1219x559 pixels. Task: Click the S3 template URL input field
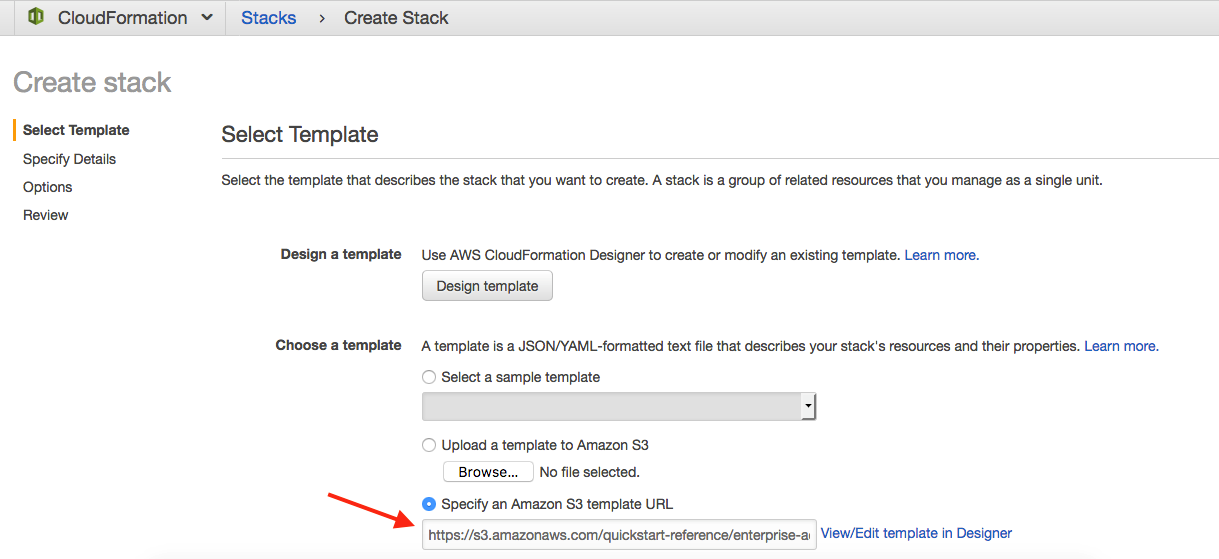[618, 535]
